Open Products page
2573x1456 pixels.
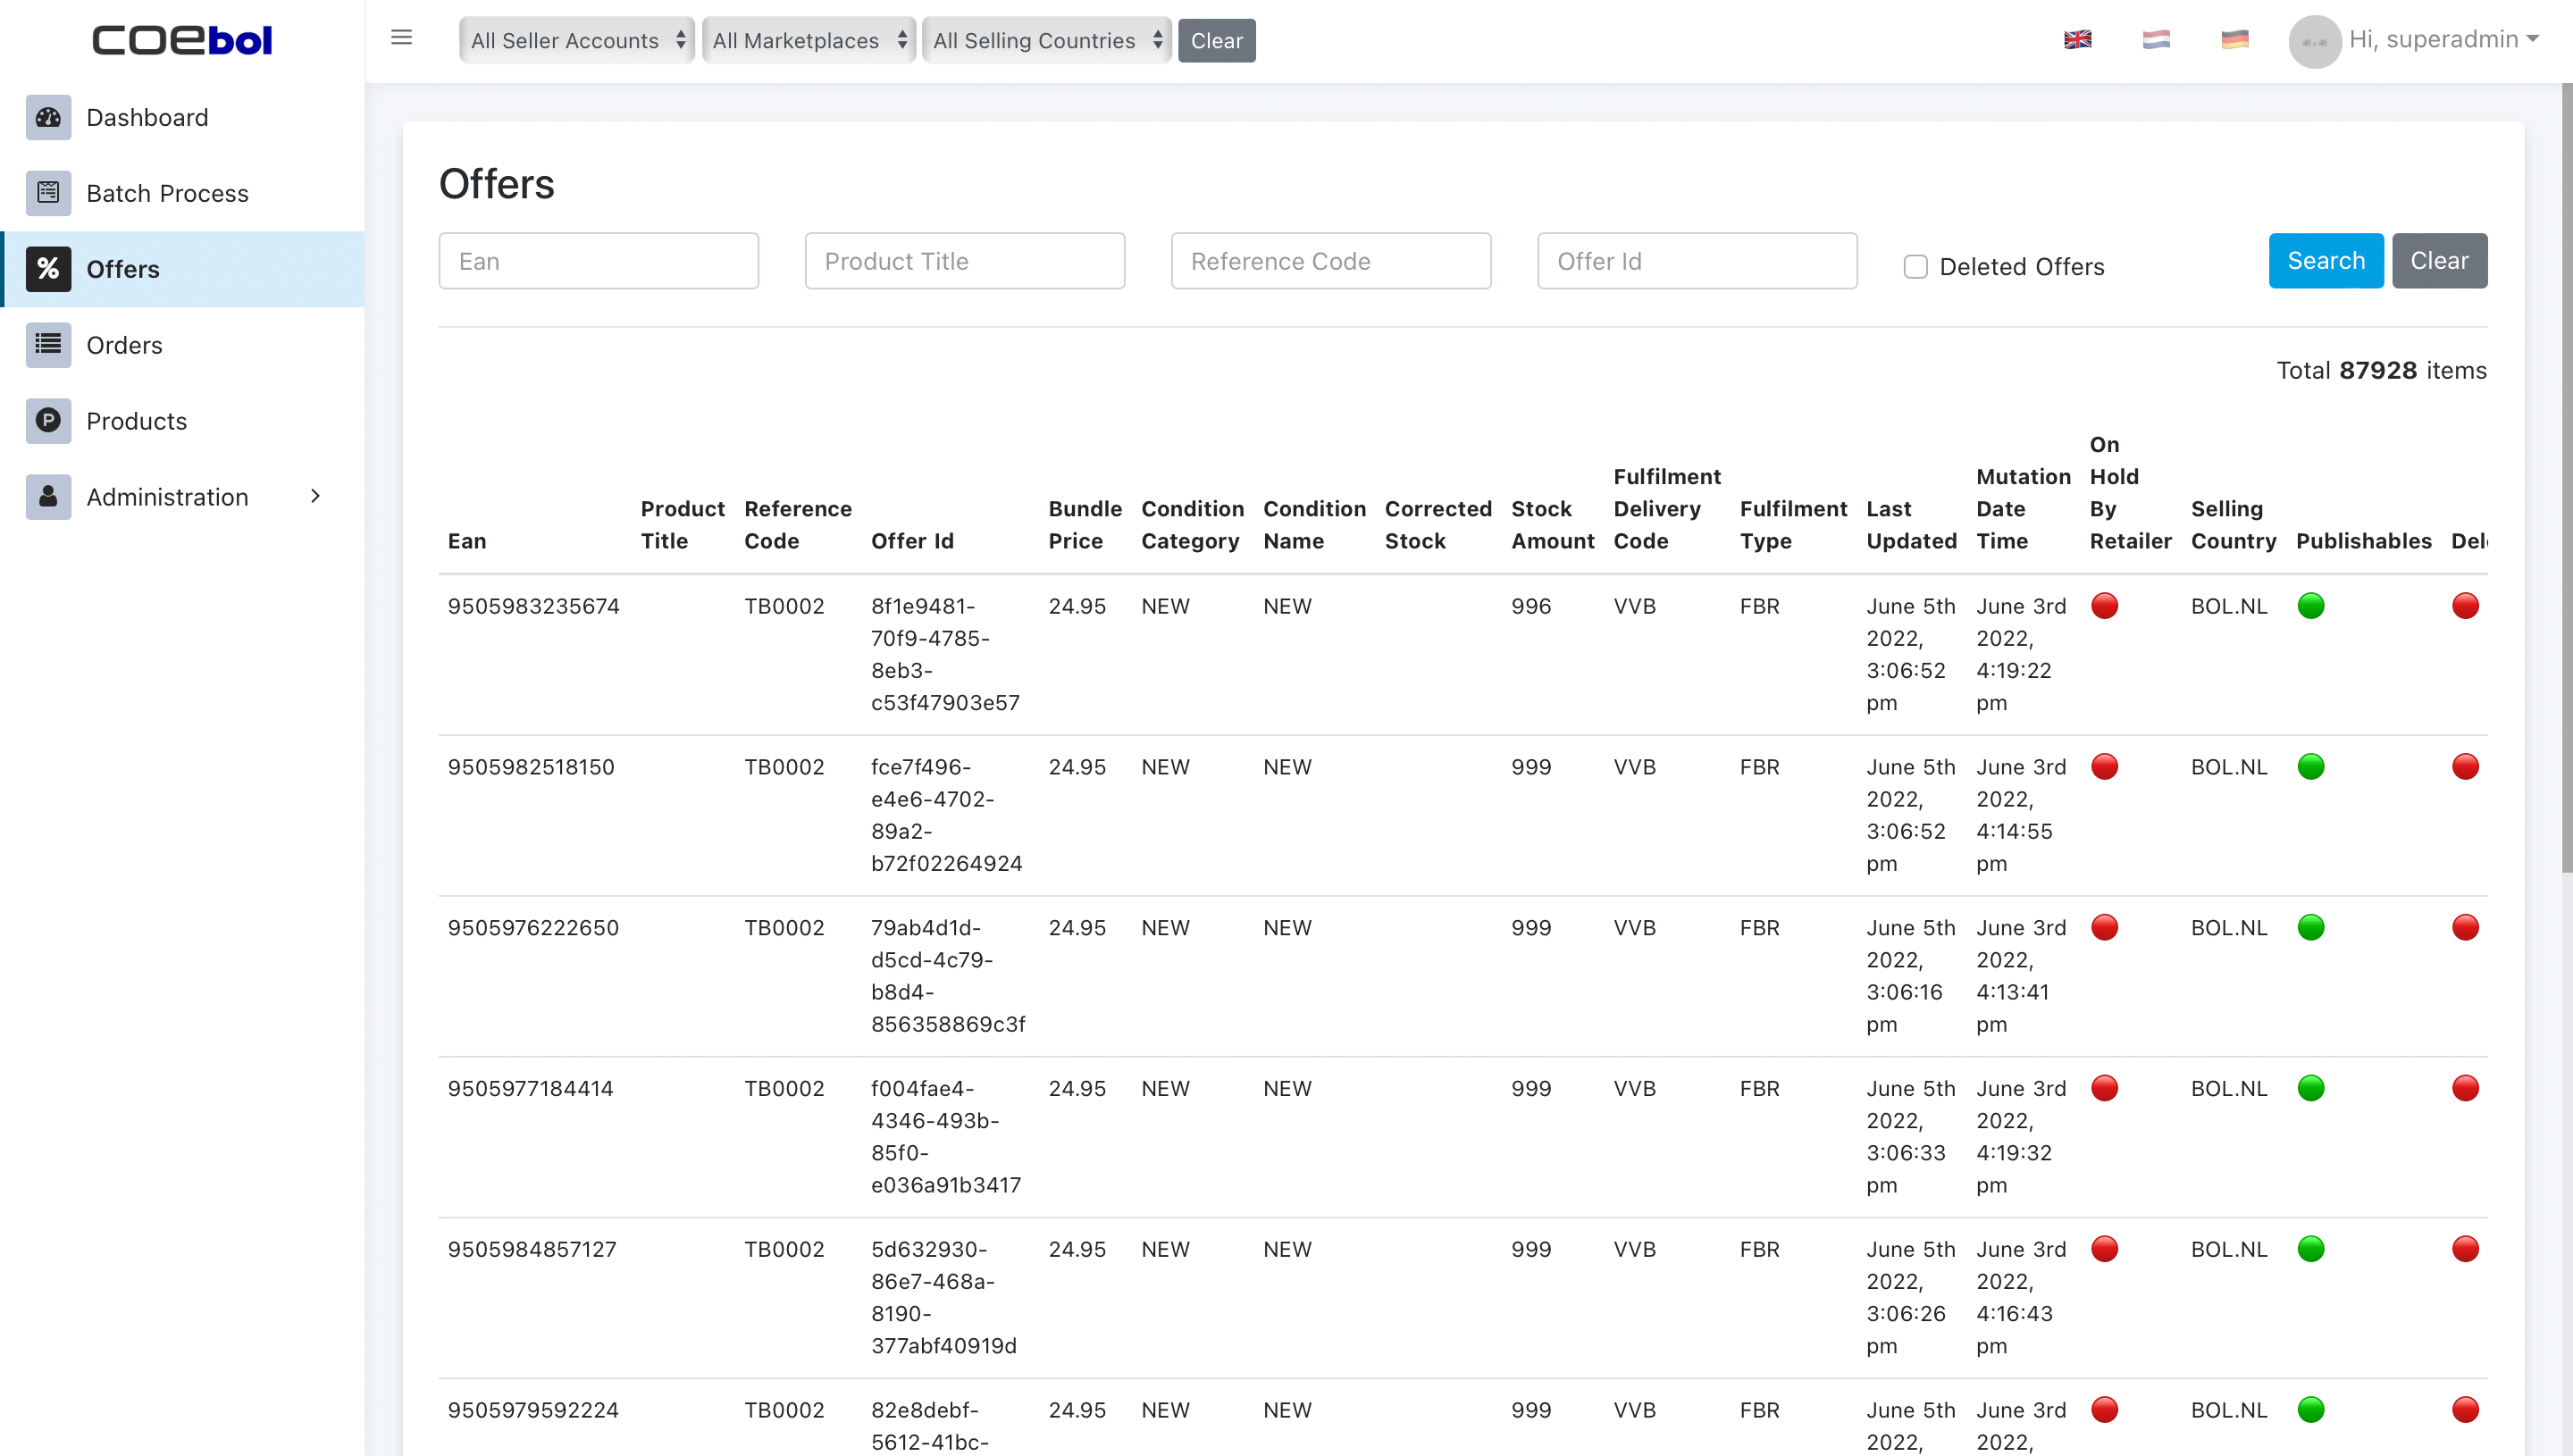182,421
